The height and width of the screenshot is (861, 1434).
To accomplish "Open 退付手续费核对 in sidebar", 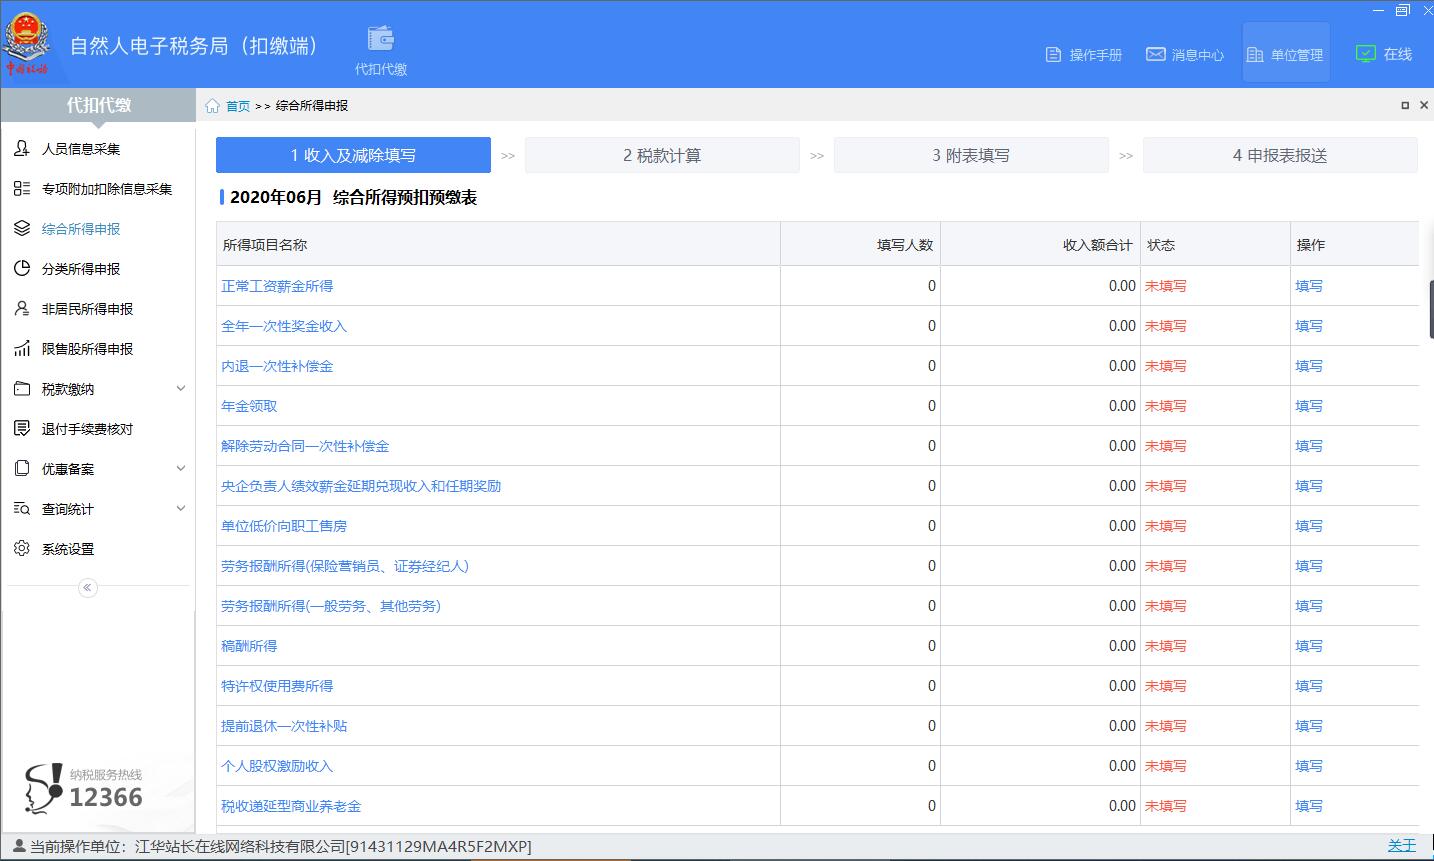I will (x=87, y=429).
